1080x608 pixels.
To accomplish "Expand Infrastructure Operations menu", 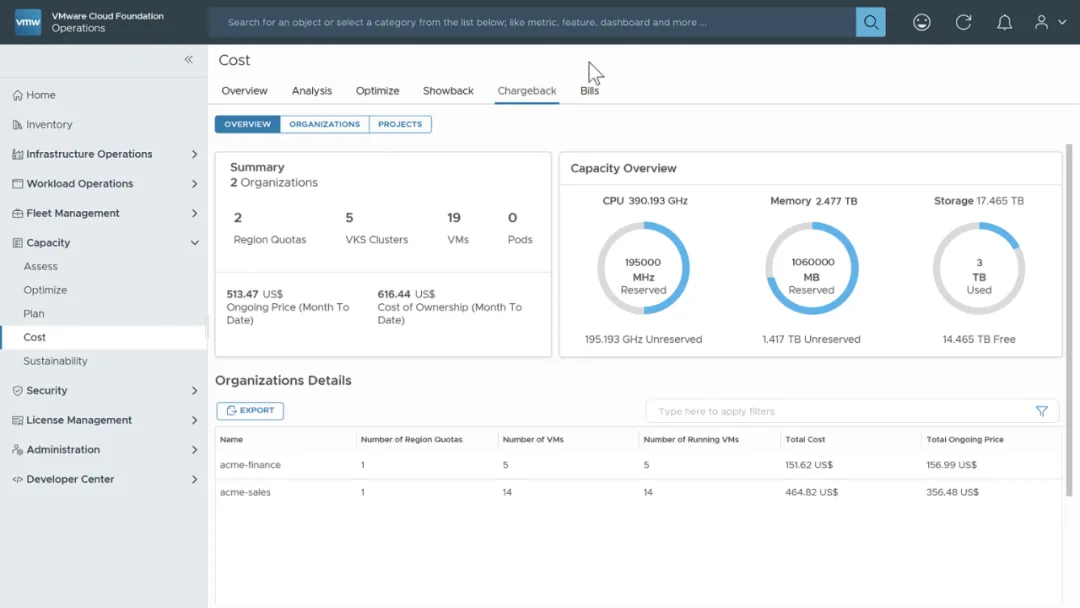I will point(194,154).
